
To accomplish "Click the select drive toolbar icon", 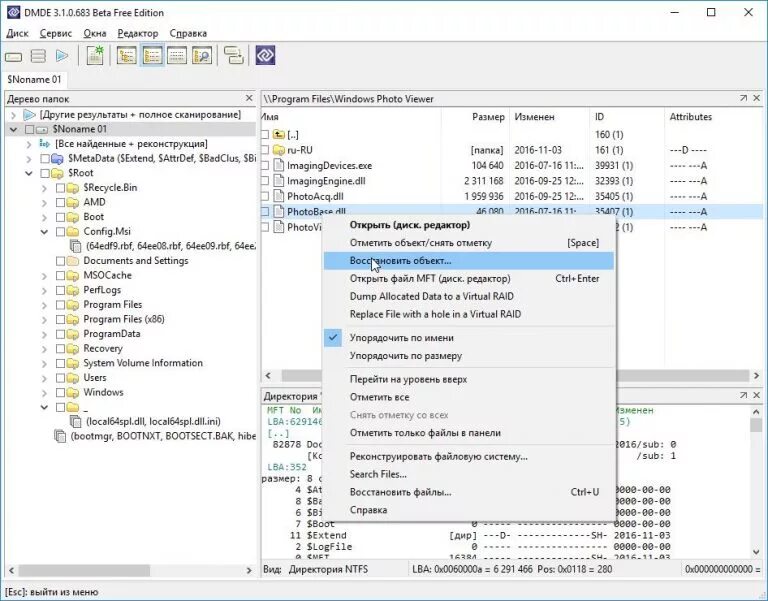I will [14, 56].
